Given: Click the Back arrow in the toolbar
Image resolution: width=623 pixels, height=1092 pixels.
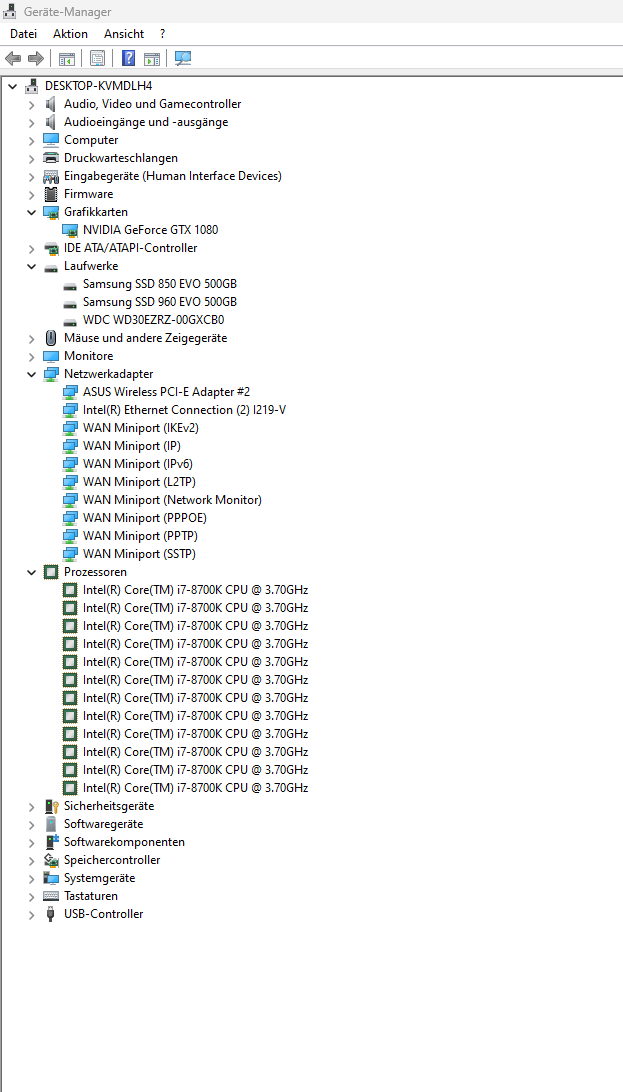Looking at the screenshot, I should [13, 58].
